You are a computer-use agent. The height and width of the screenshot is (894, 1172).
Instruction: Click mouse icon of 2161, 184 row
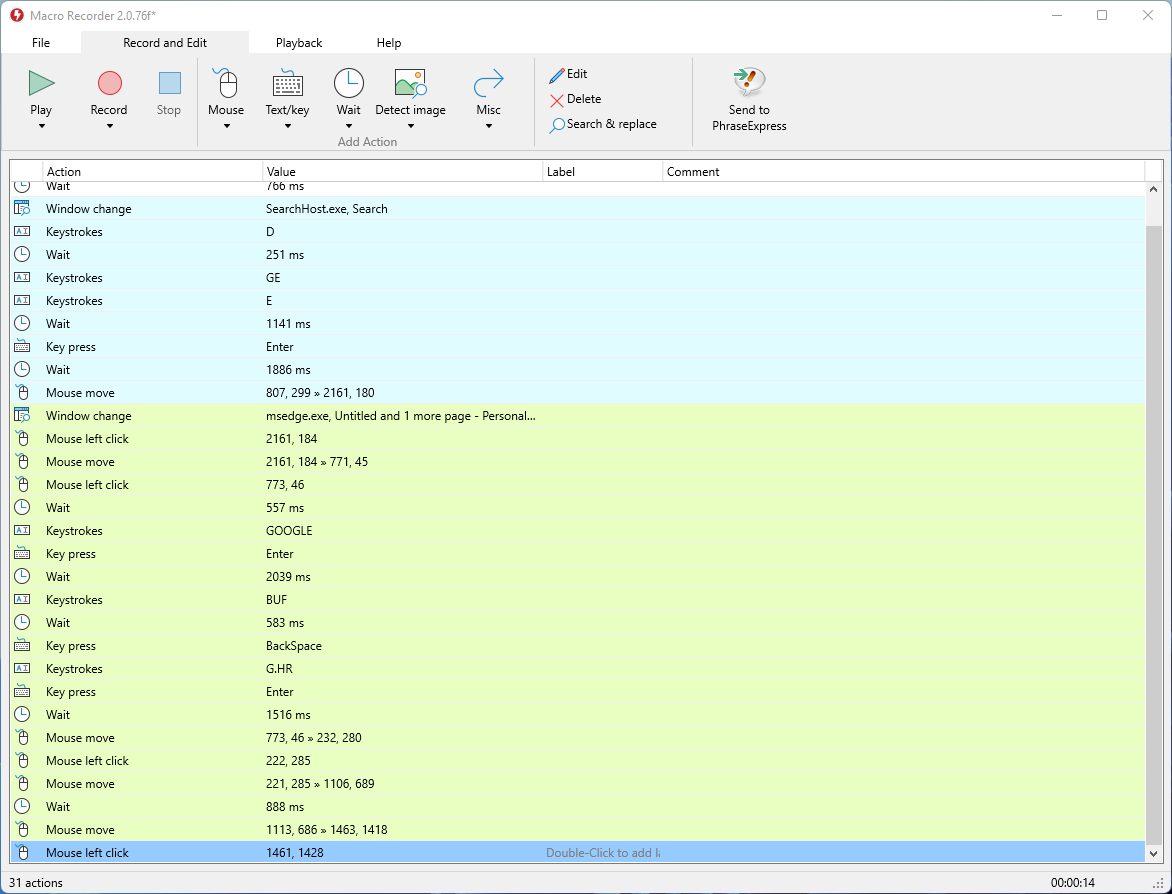pos(22,439)
